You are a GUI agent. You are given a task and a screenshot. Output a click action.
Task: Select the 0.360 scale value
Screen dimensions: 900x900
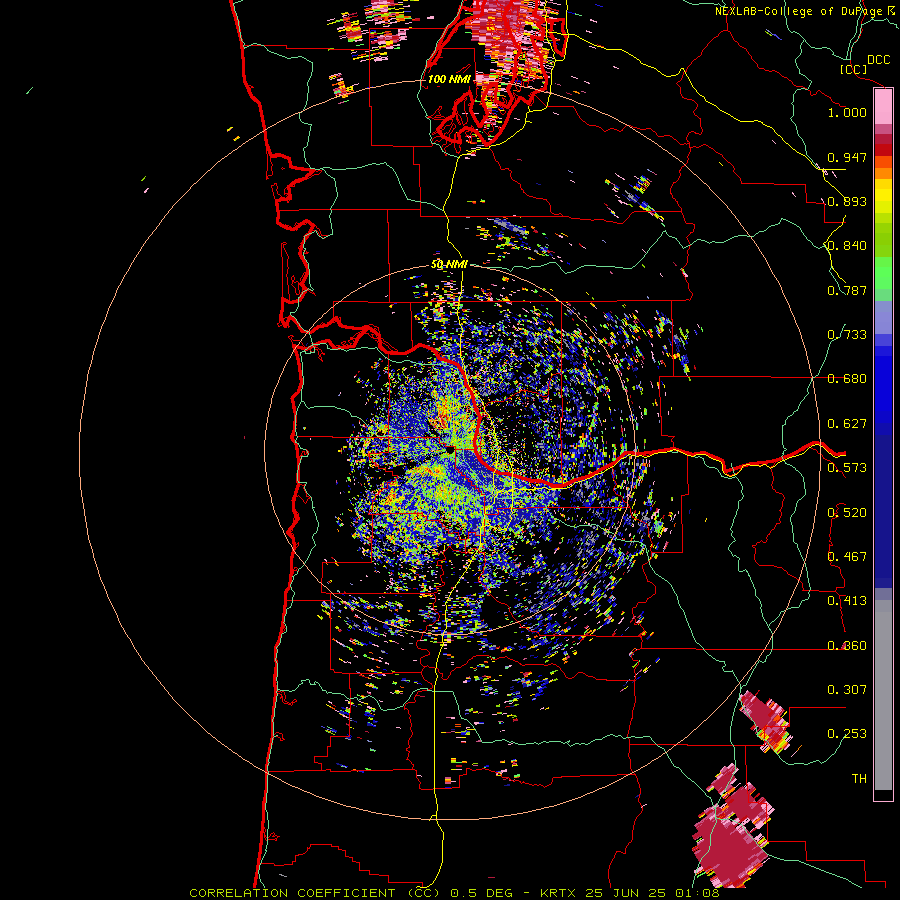847,646
